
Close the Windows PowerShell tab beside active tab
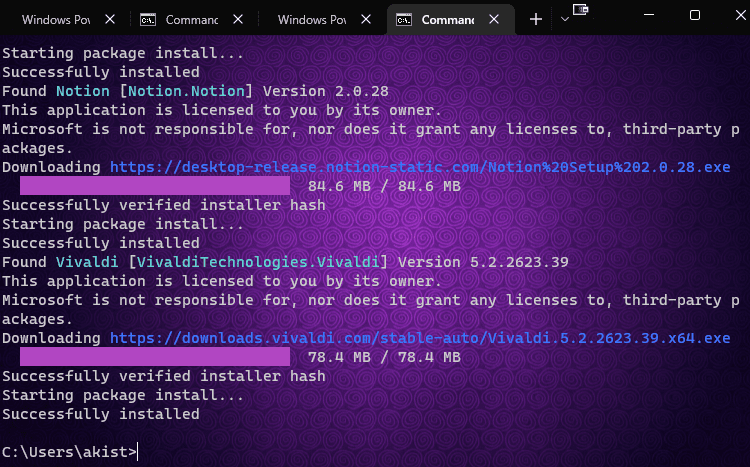coord(366,20)
